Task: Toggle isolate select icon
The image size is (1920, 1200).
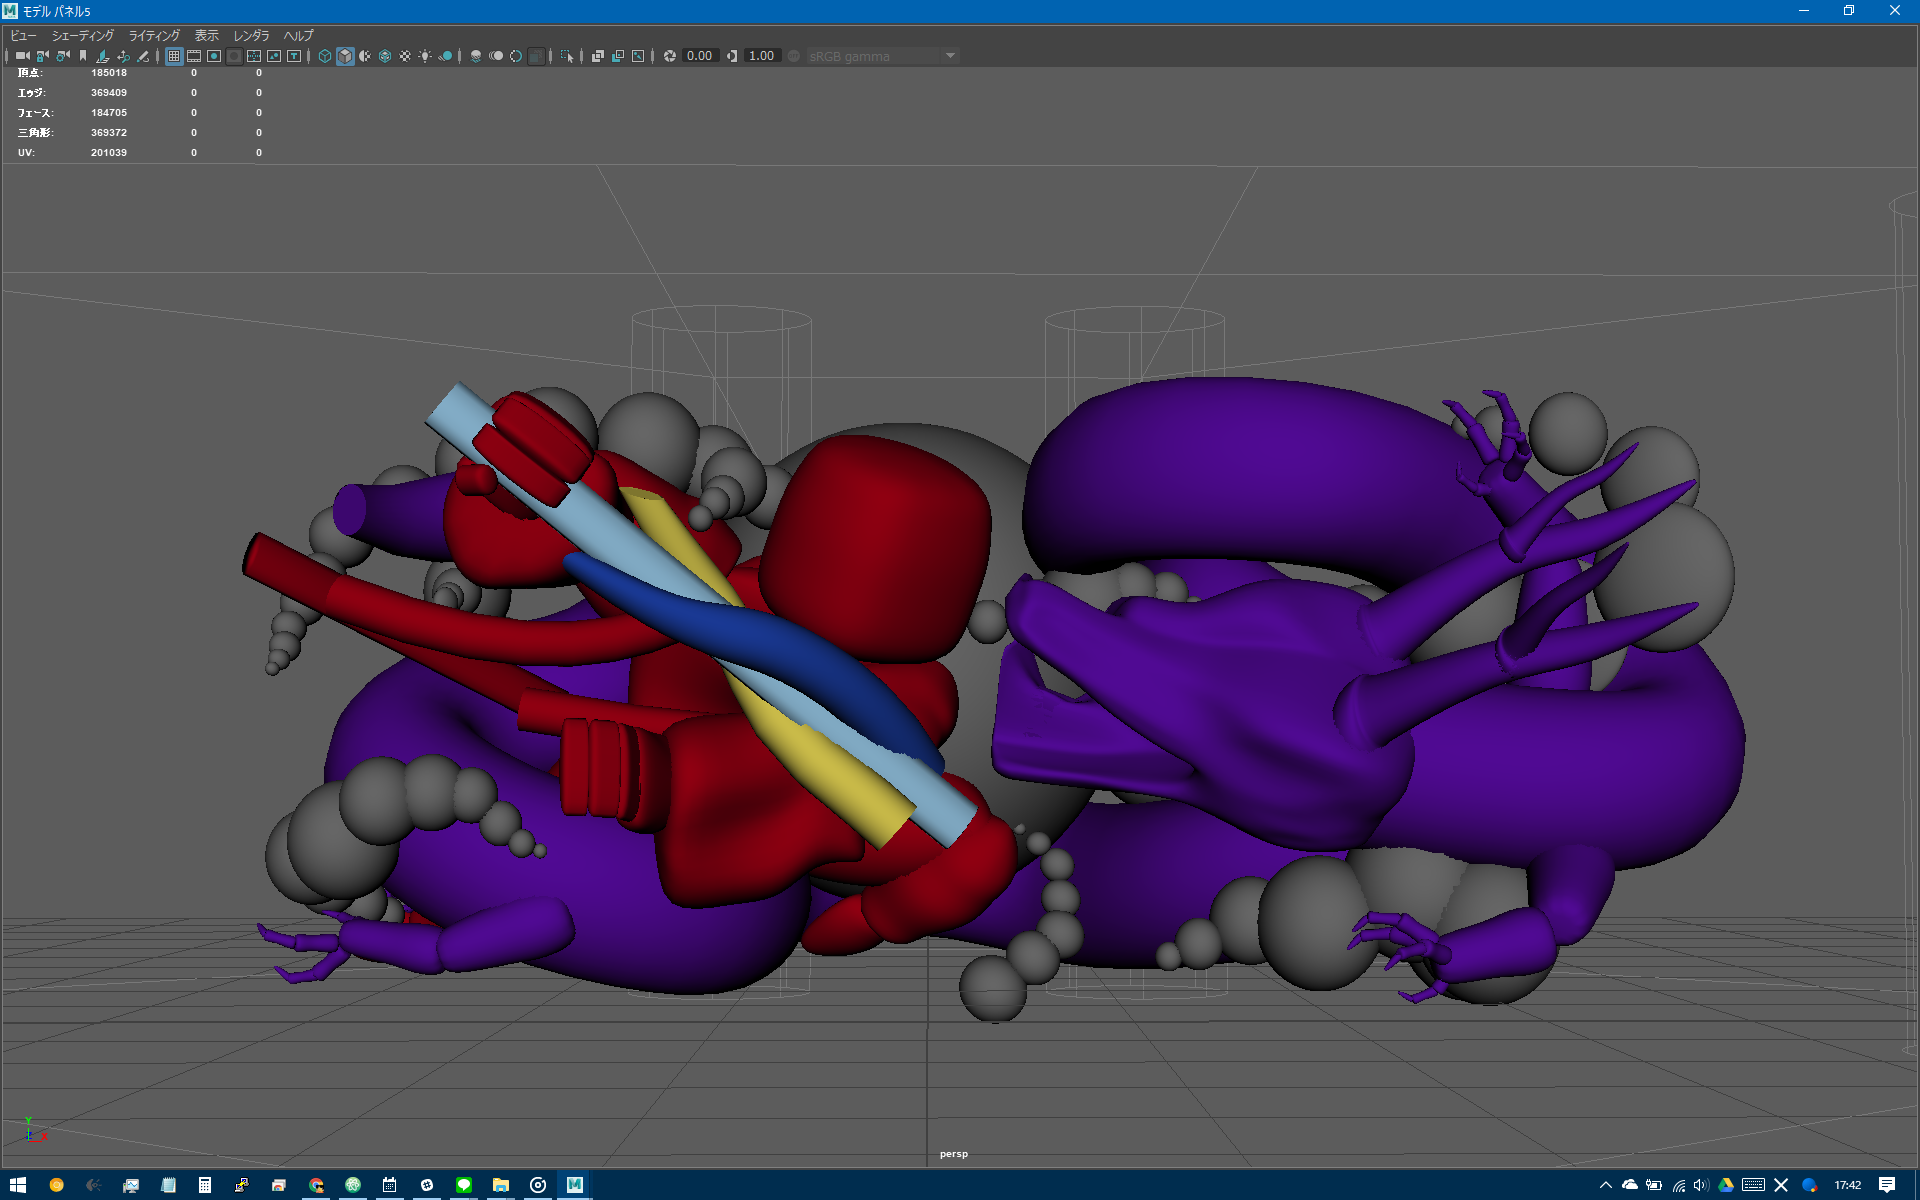Action: (x=567, y=56)
